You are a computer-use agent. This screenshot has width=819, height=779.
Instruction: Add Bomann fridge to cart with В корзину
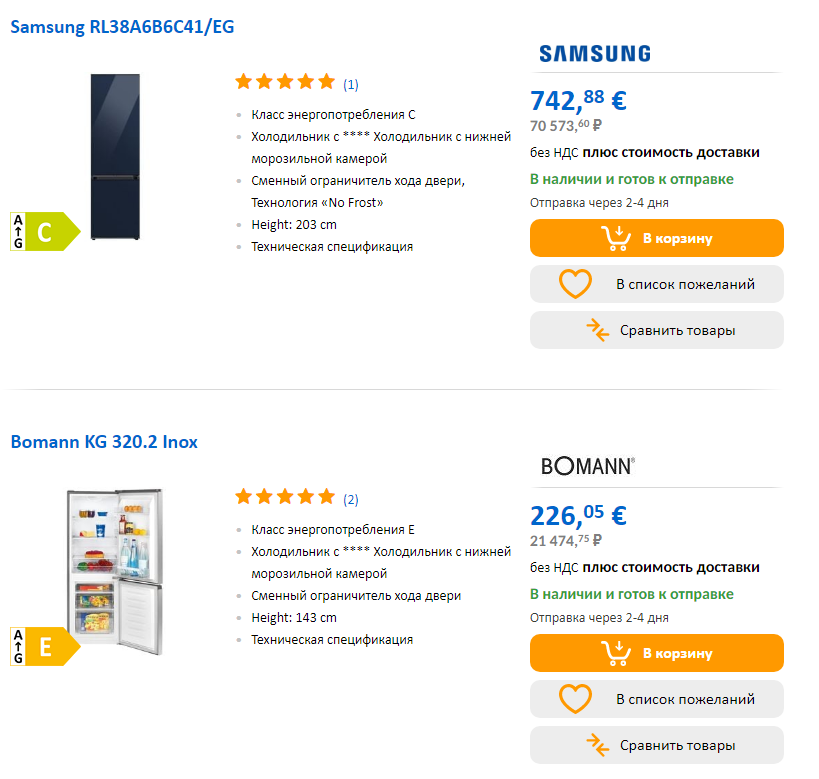(657, 653)
